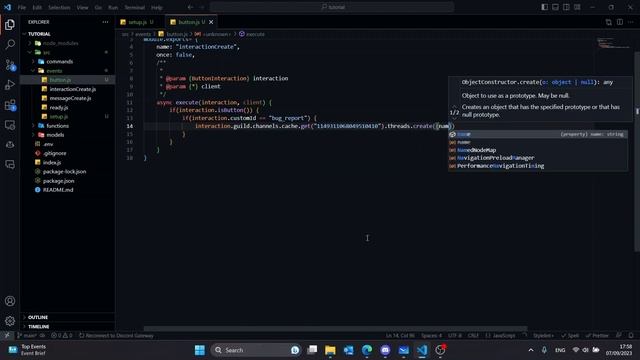Viewport: 640px width, 360px height.
Task: Open the Remote Explorer view icon
Action: click(x=10, y=125)
